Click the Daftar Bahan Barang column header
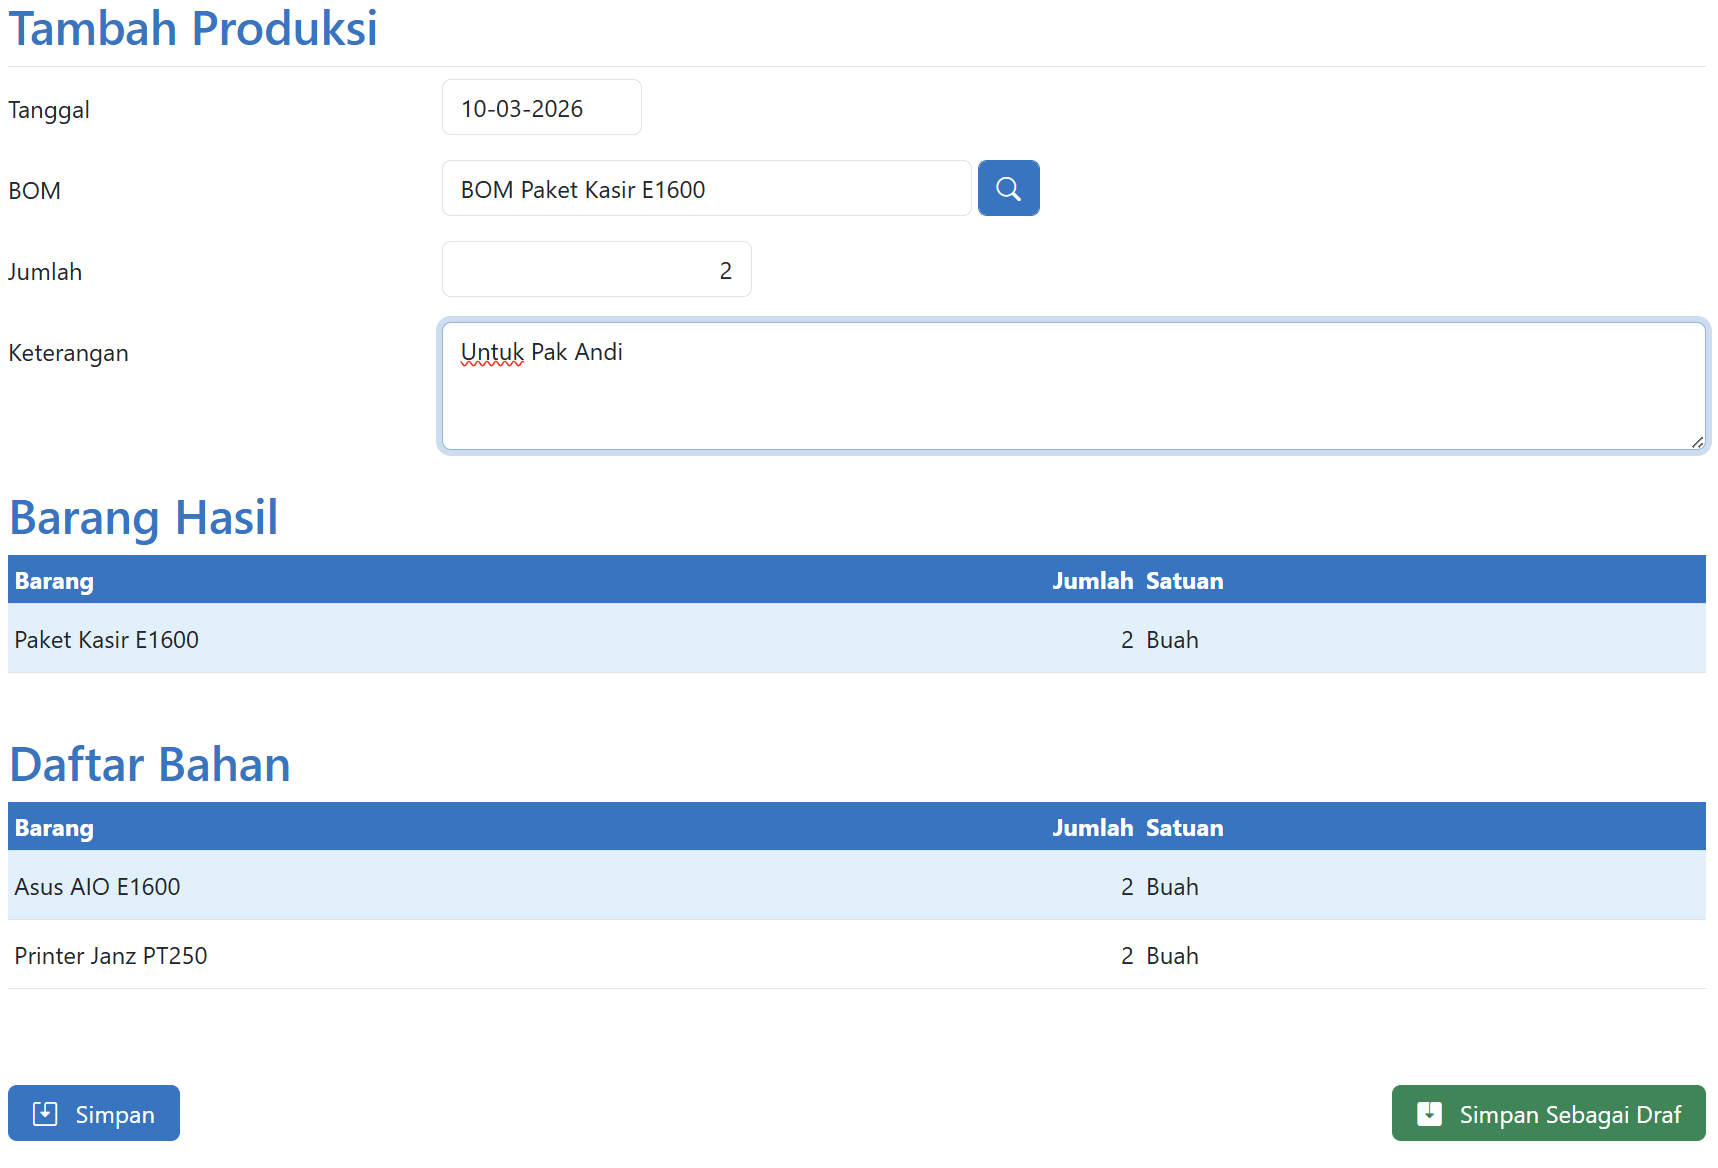The image size is (1718, 1168). click(x=54, y=827)
